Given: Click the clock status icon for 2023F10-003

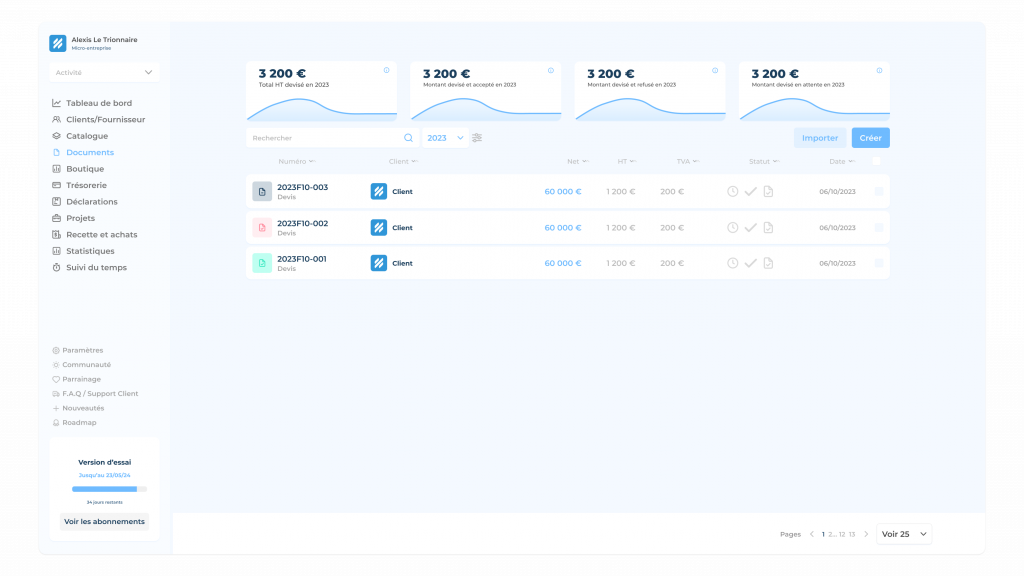Looking at the screenshot, I should [x=732, y=191].
